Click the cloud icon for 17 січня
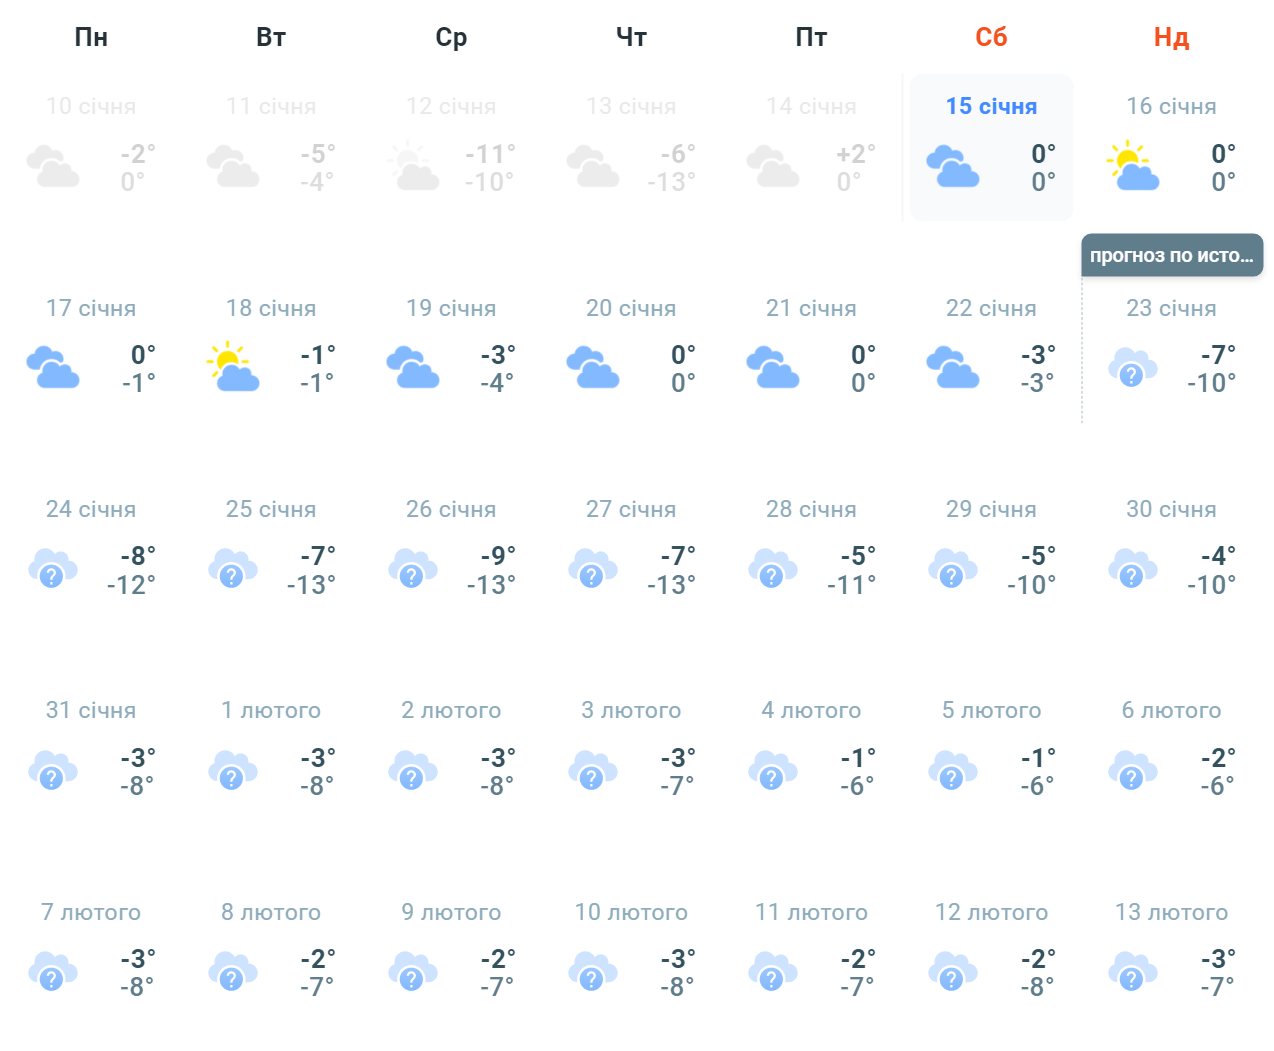The image size is (1274, 1051). click(x=52, y=367)
